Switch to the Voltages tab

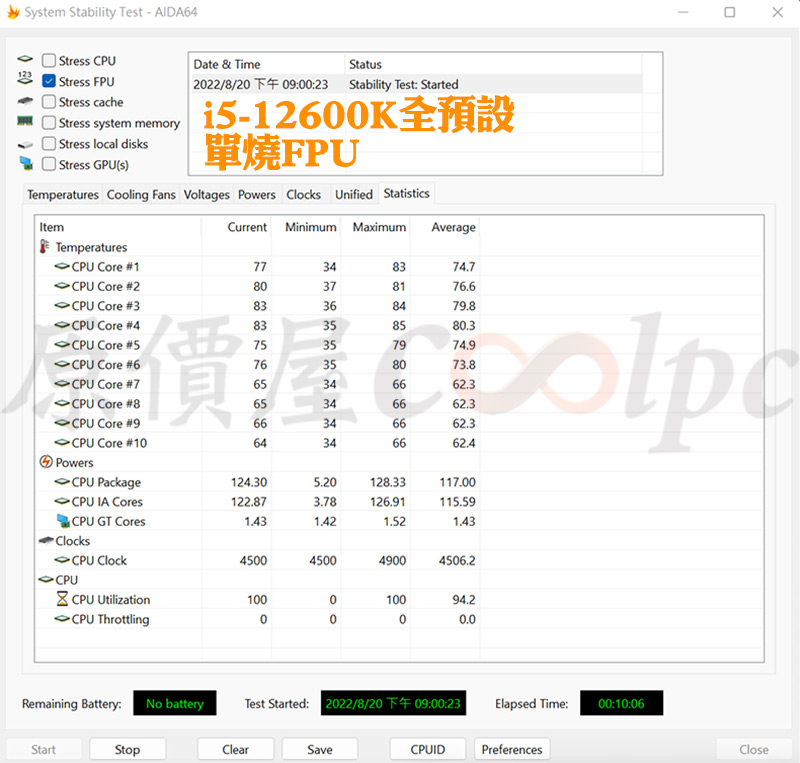(x=206, y=194)
